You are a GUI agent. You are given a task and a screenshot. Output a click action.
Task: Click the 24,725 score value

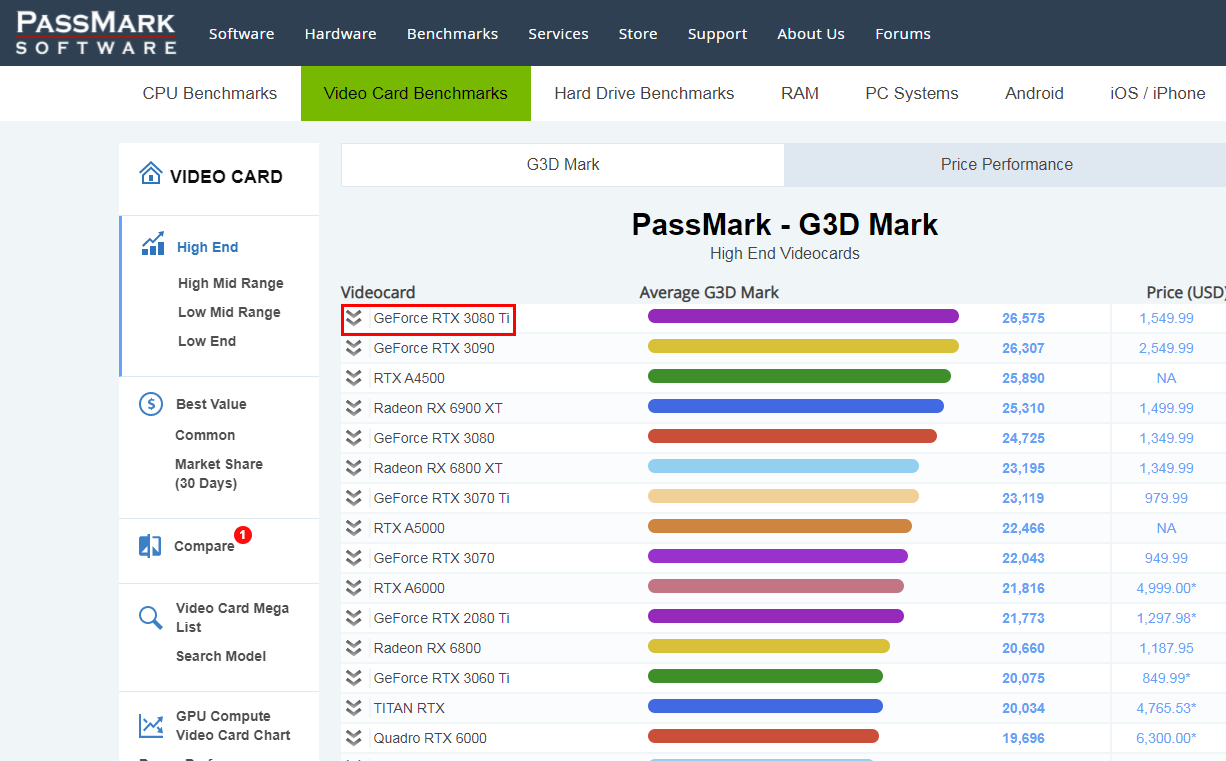click(1023, 438)
